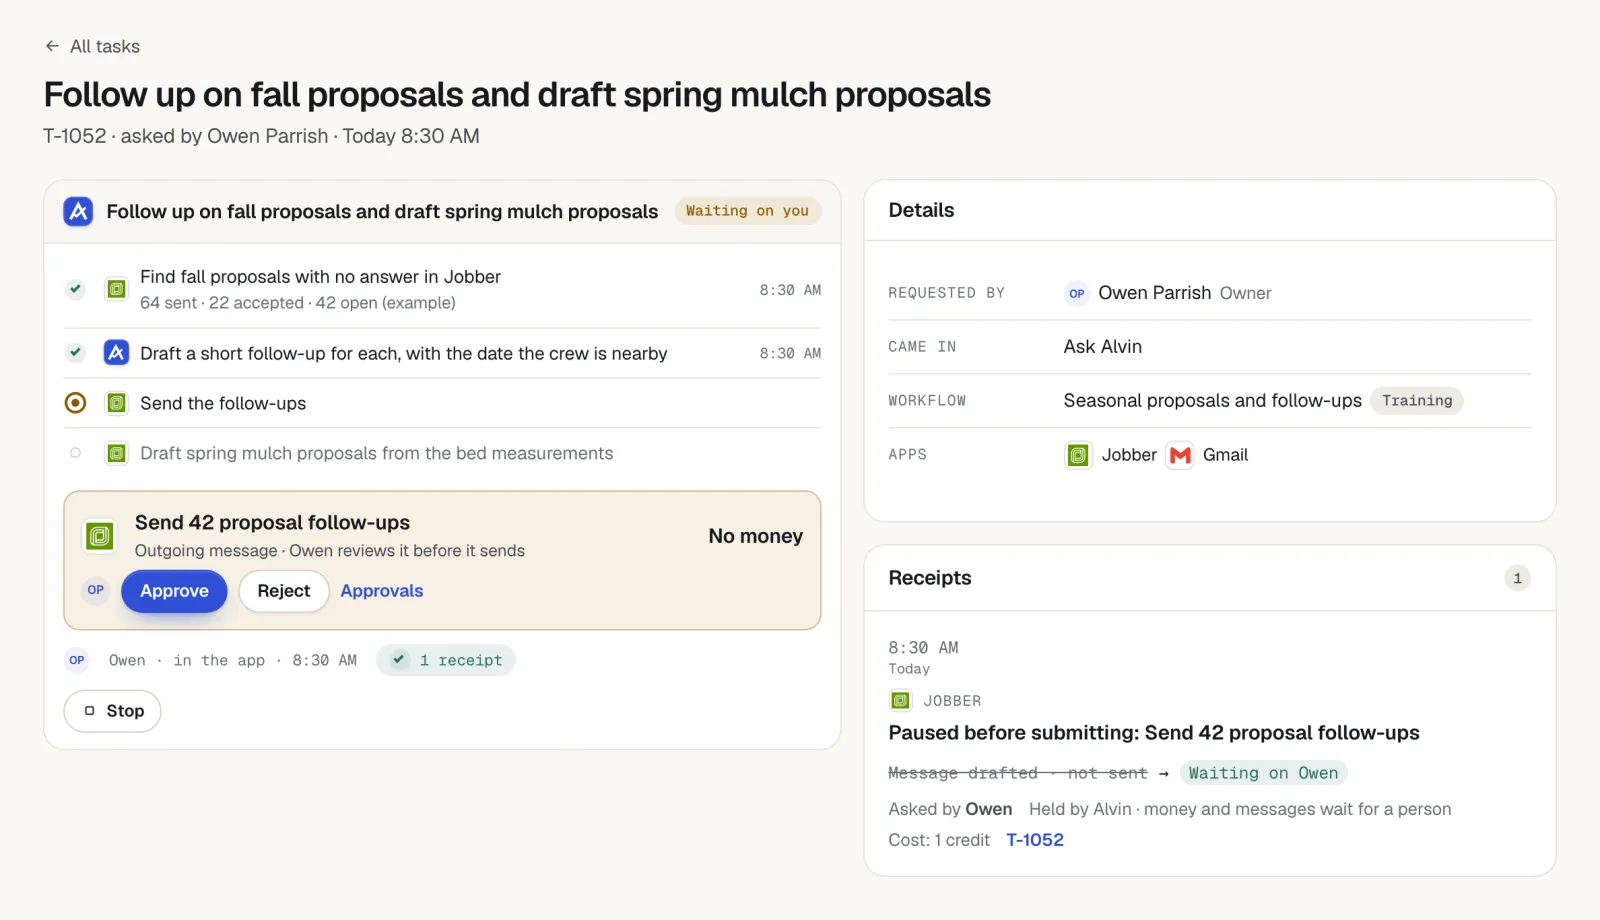Click '64 sent · 22 accepted · 42 open' summary
Image resolution: width=1600 pixels, height=920 pixels.
pos(298,303)
